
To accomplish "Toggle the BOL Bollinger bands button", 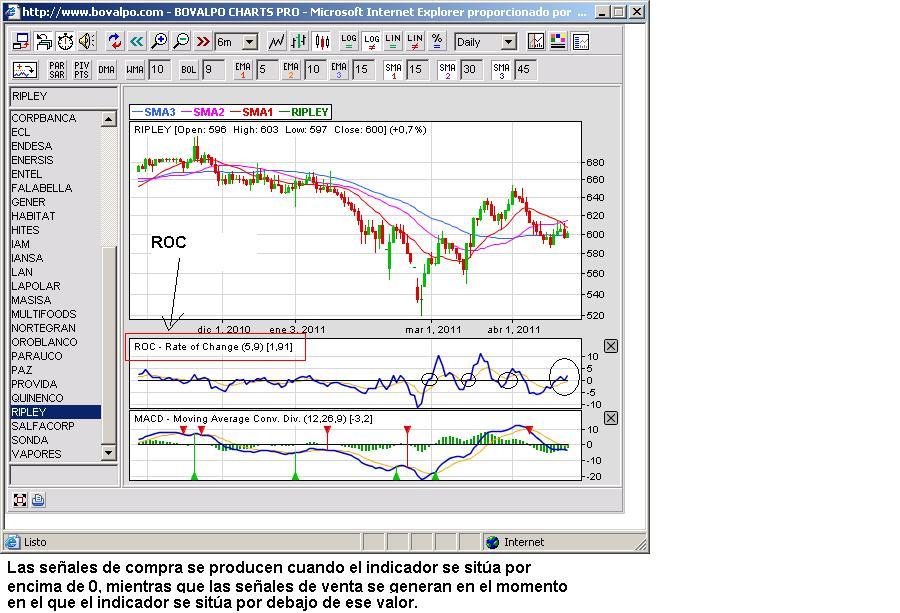I will [189, 70].
